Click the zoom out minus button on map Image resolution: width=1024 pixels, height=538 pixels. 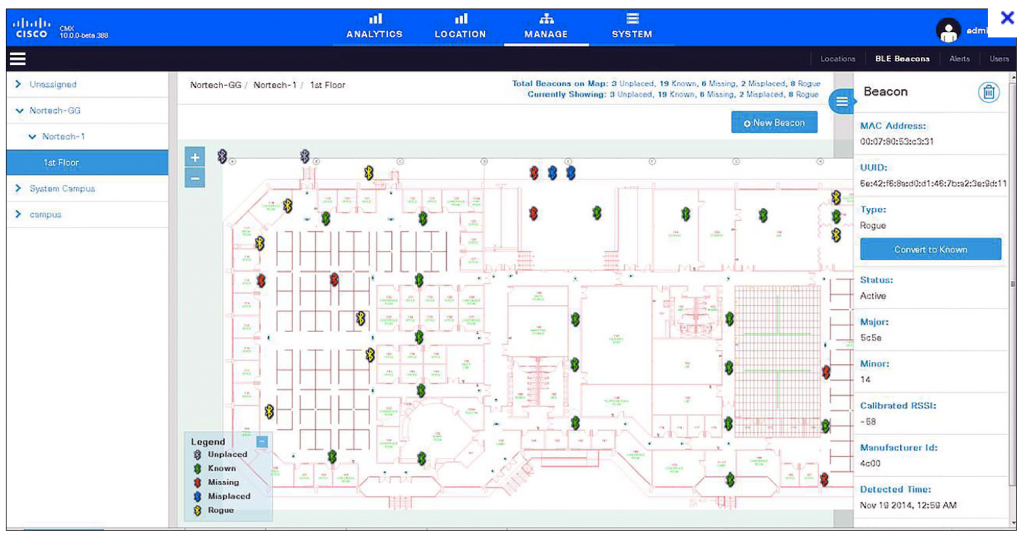click(x=195, y=178)
